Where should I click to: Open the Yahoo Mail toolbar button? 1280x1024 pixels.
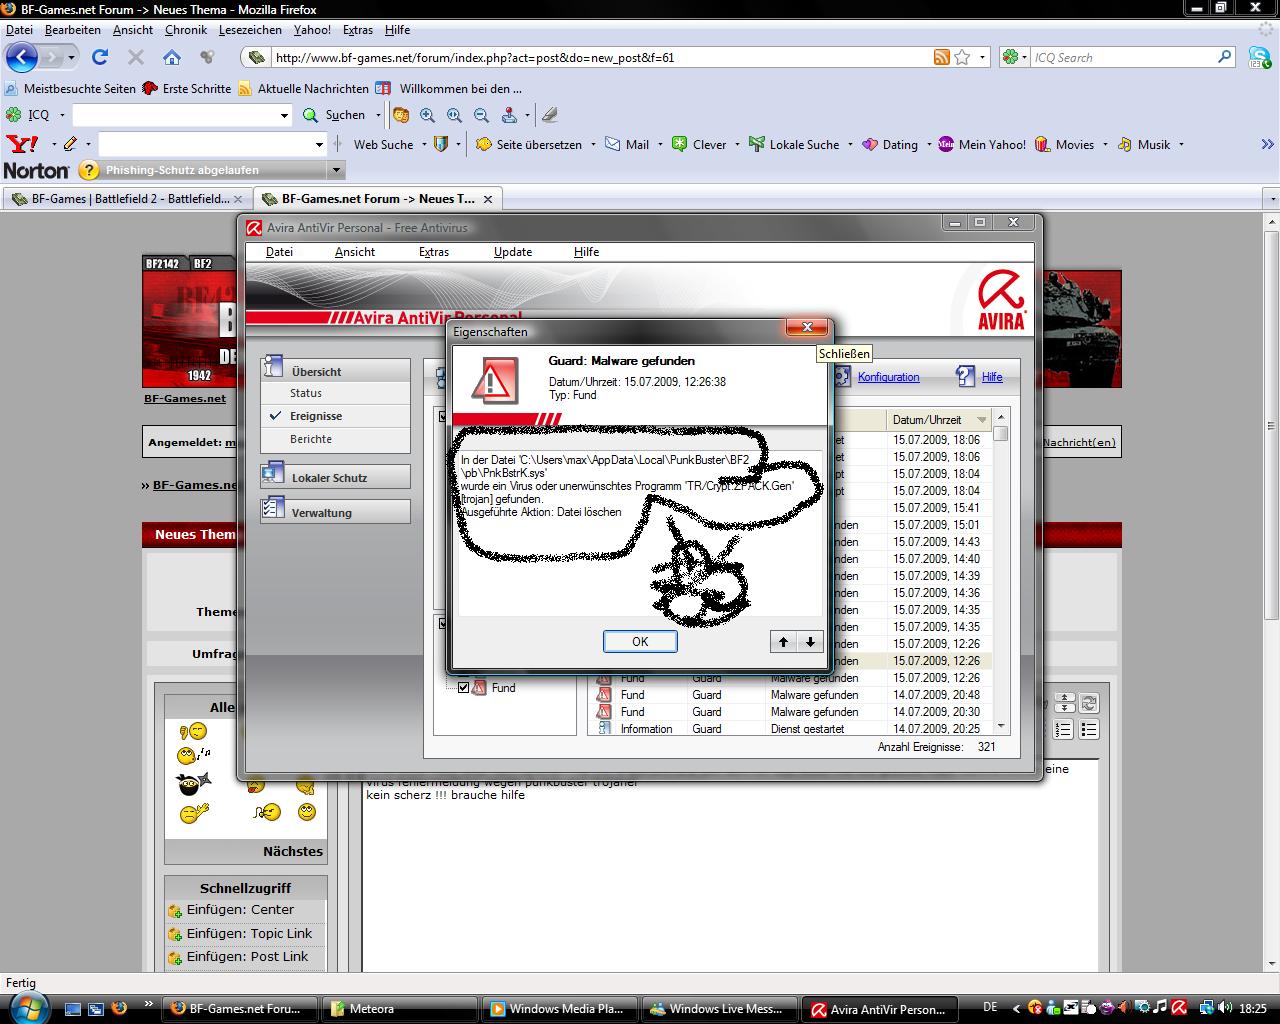tap(628, 144)
